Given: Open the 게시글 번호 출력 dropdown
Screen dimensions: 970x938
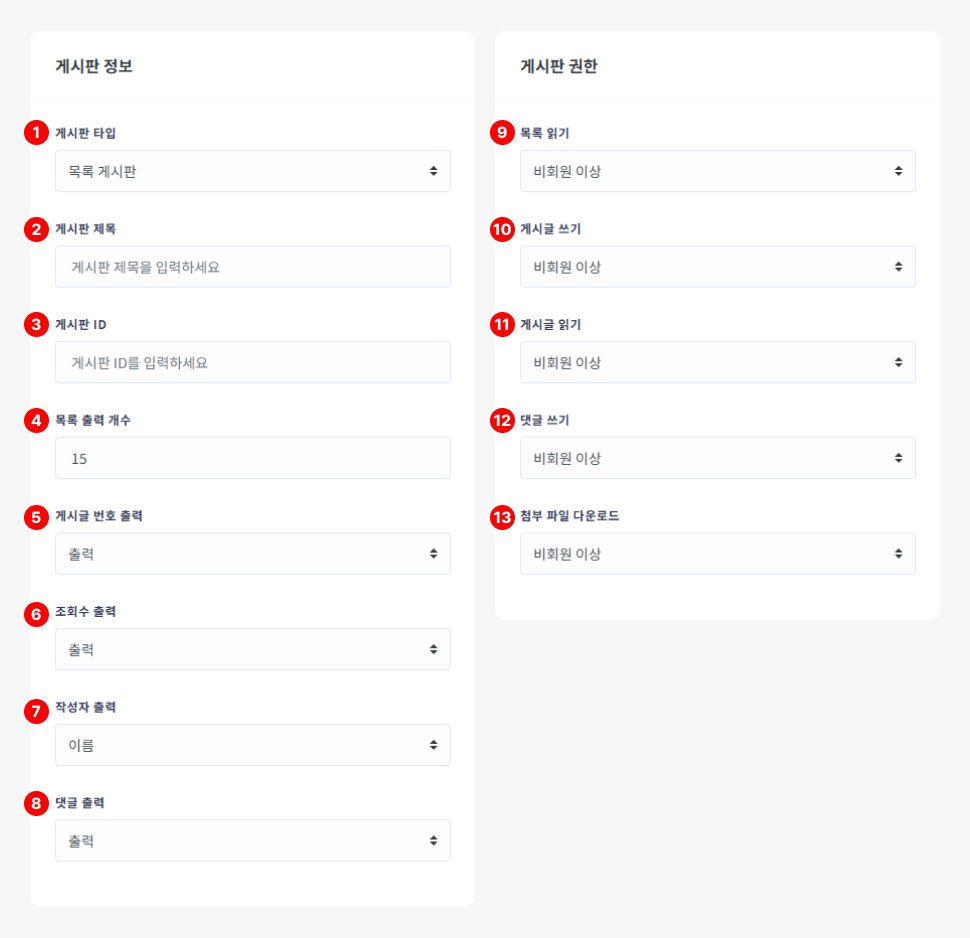Looking at the screenshot, I should (x=252, y=554).
